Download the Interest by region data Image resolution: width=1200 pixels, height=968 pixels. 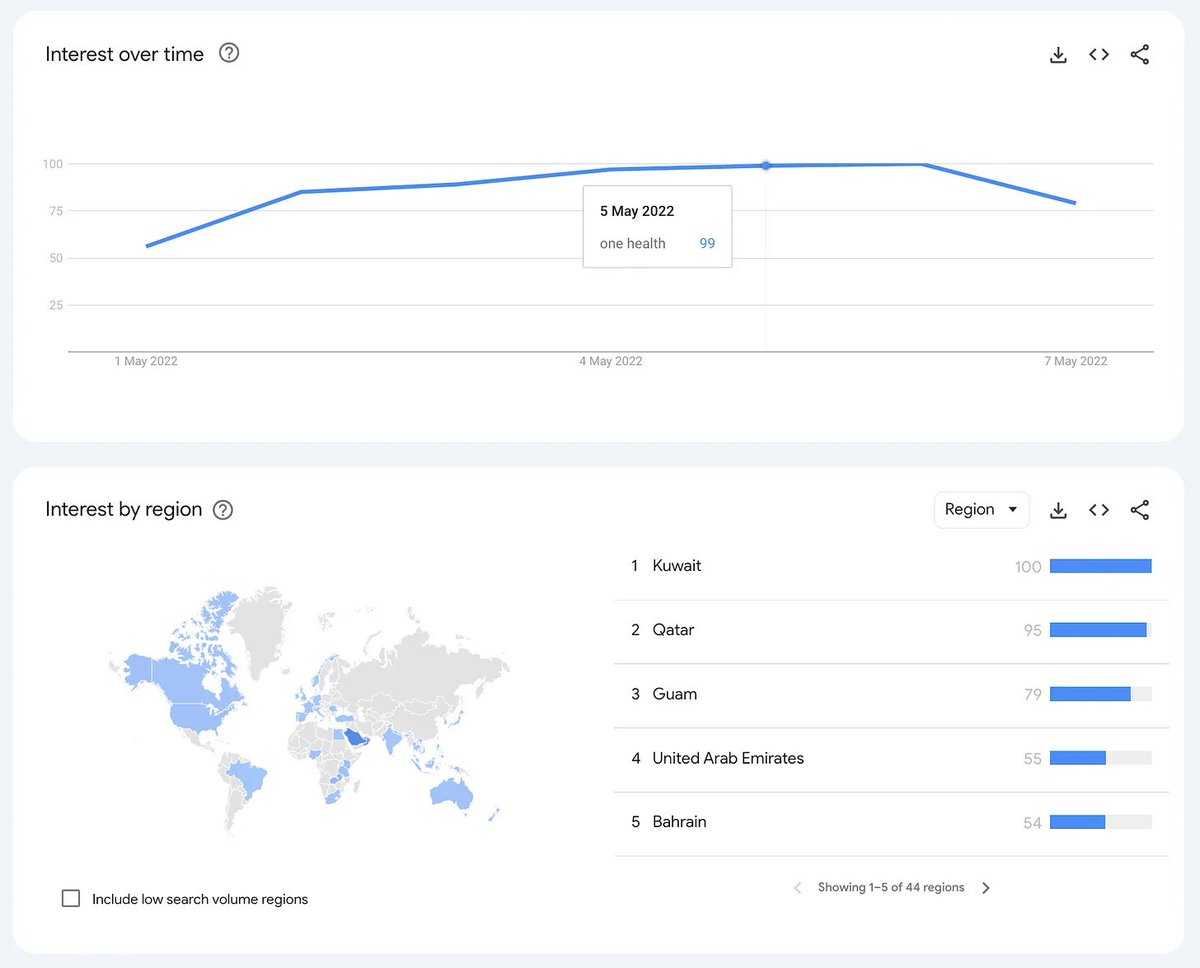[x=1058, y=510]
